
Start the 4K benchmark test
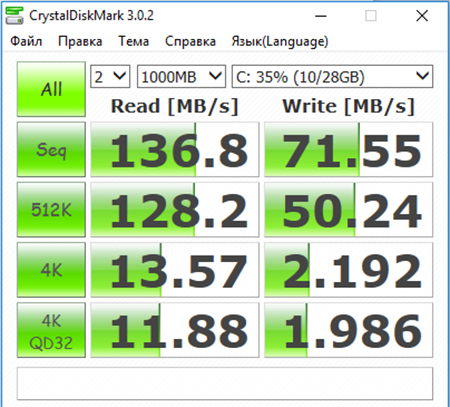pos(51,270)
